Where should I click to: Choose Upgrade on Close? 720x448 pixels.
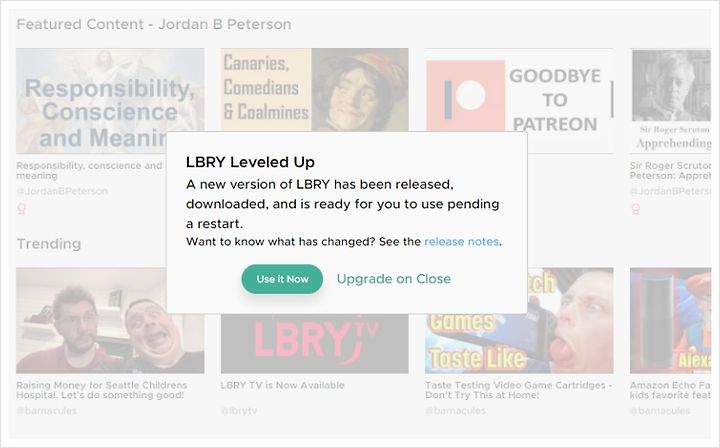[394, 279]
